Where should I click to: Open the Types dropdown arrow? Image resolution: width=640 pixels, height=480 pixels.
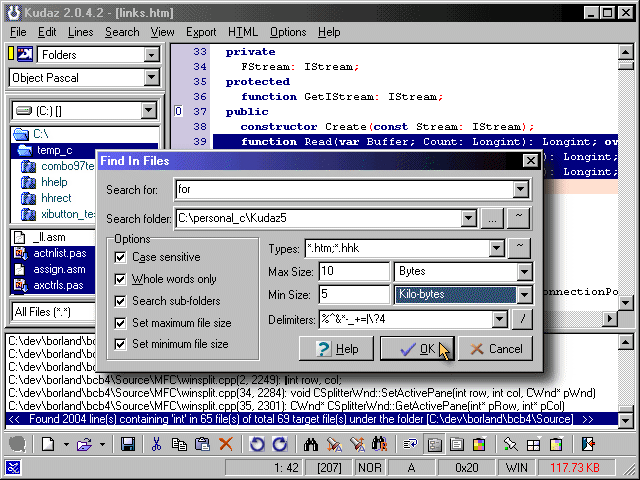pos(496,248)
